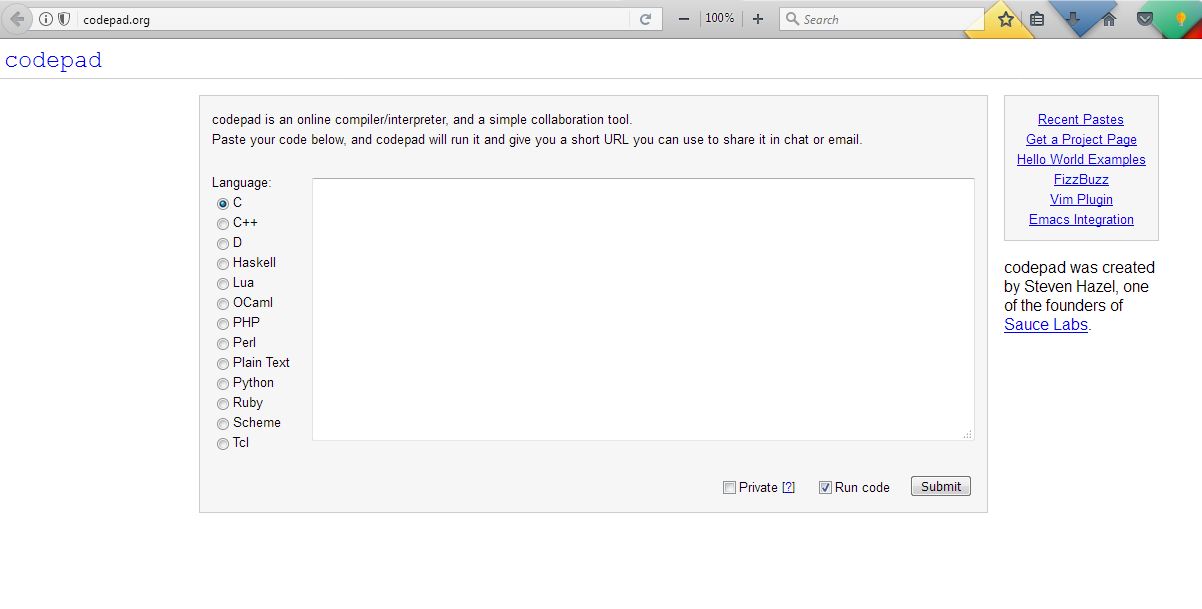
Task: Choose the Scheme language option
Action: point(223,423)
